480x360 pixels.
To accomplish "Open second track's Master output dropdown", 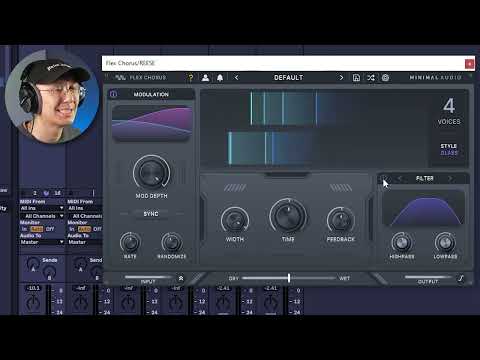I will pyautogui.click(x=85, y=242).
